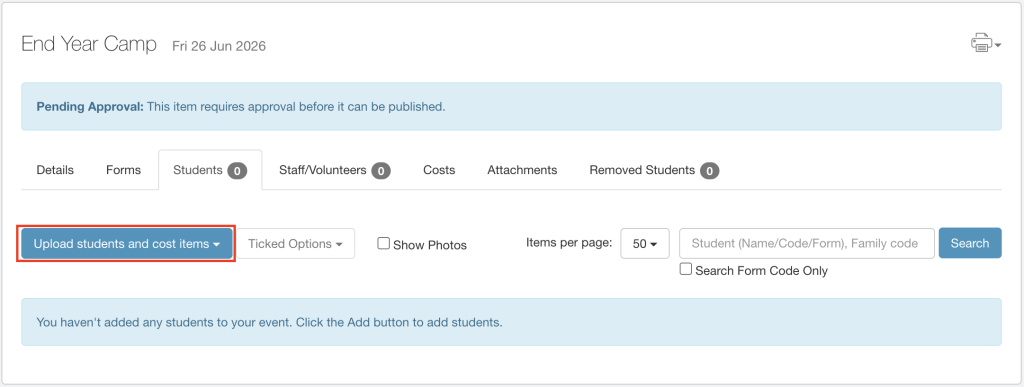Go to the Costs tab
The height and width of the screenshot is (387, 1024).
[x=439, y=170]
